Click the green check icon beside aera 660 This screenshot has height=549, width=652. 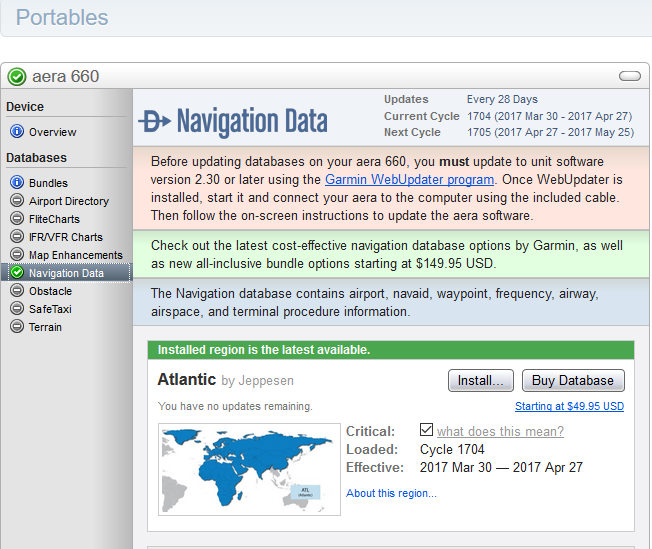[17, 77]
